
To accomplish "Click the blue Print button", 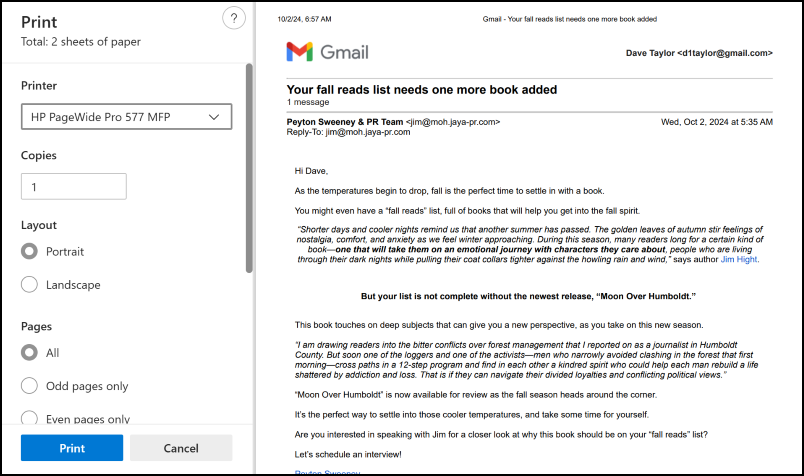I will (x=72, y=448).
